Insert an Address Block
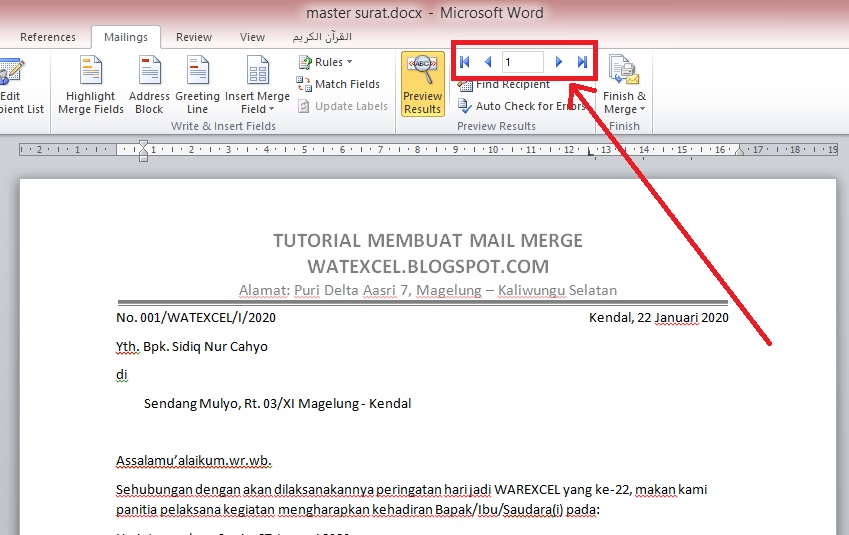 (x=149, y=86)
